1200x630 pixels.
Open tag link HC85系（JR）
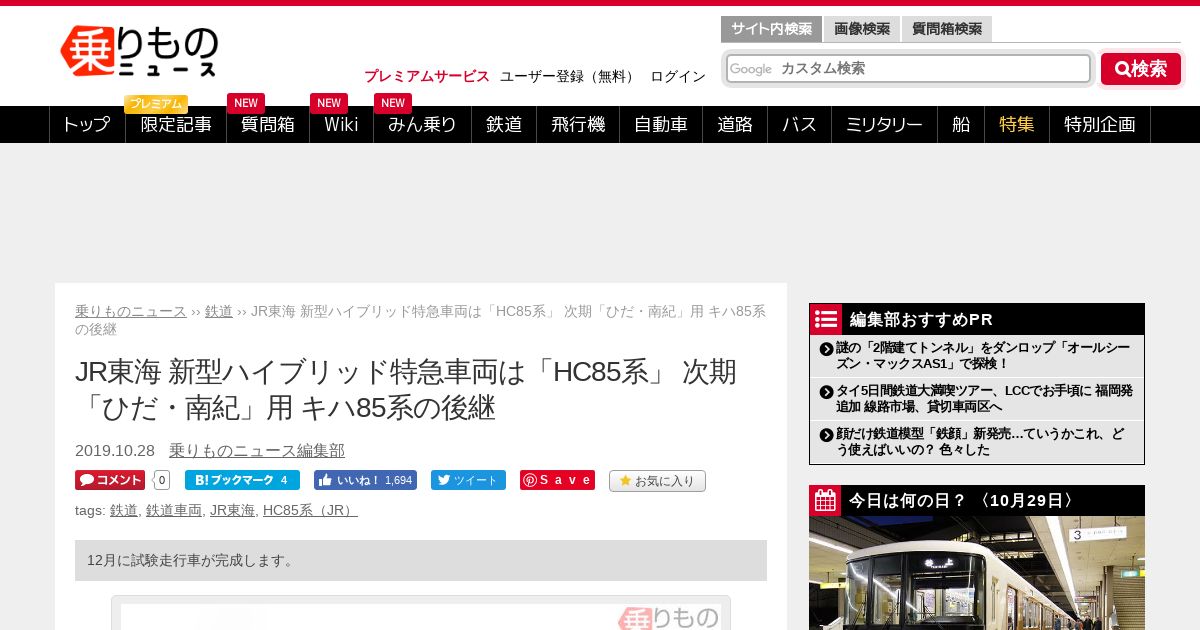pos(310,510)
